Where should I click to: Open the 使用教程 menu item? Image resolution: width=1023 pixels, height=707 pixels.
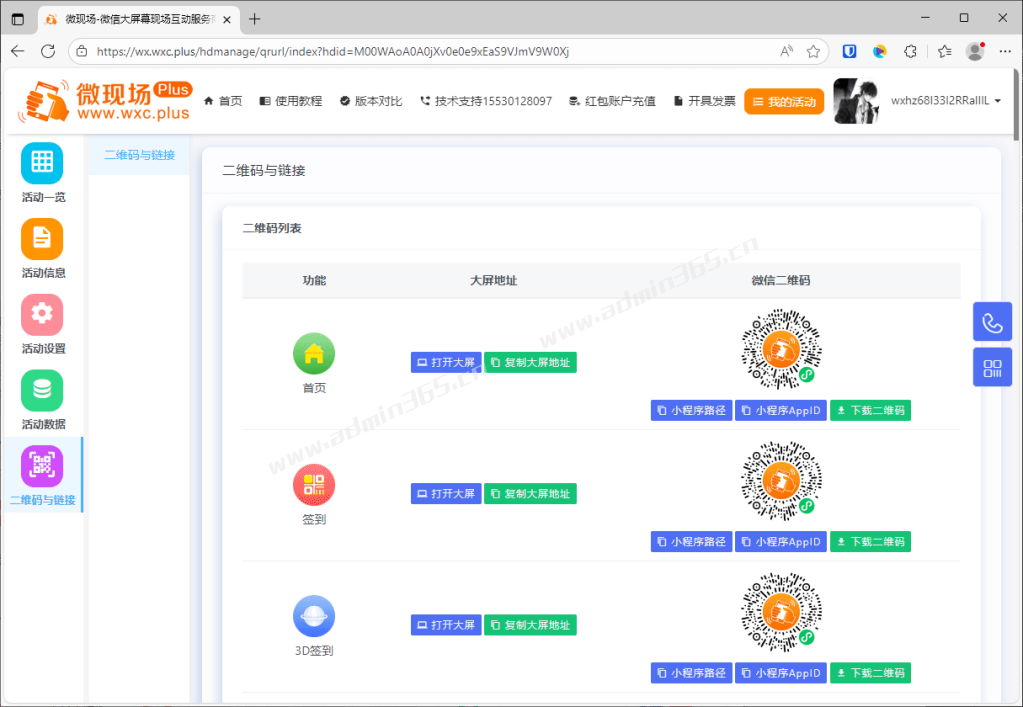(290, 101)
